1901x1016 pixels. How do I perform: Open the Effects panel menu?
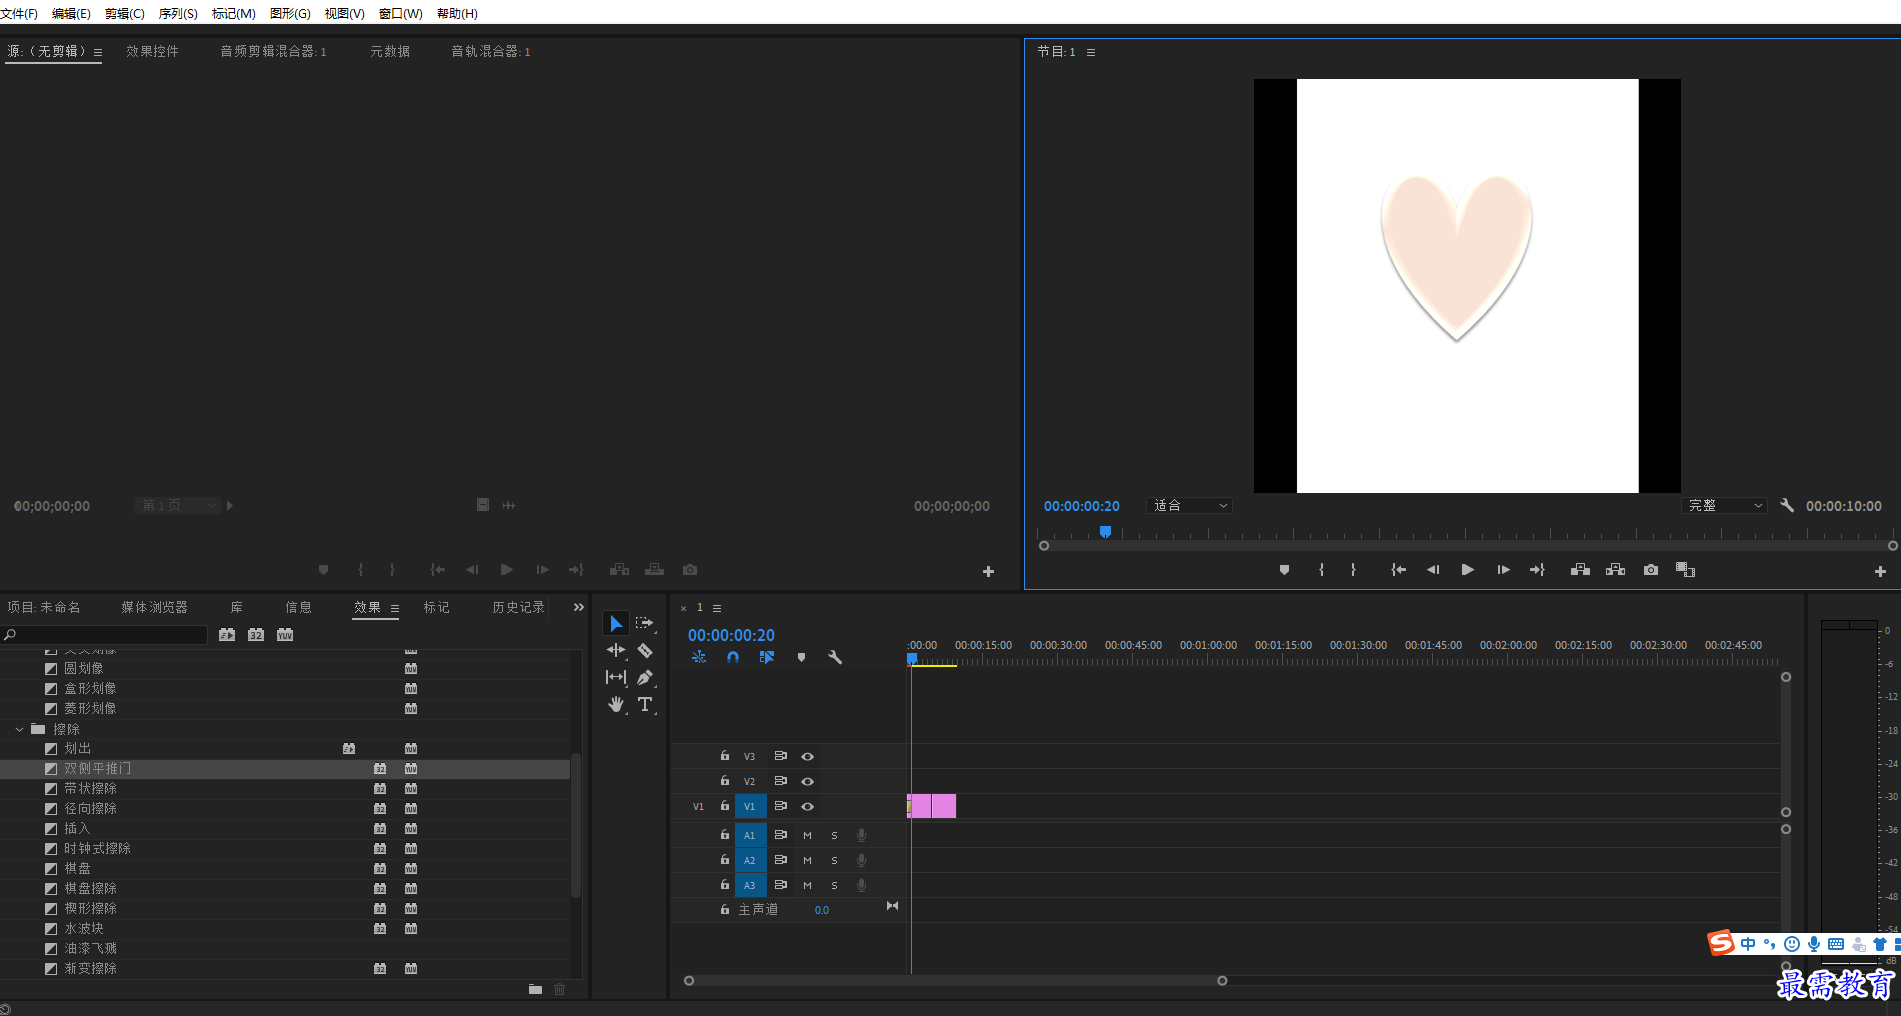[395, 608]
